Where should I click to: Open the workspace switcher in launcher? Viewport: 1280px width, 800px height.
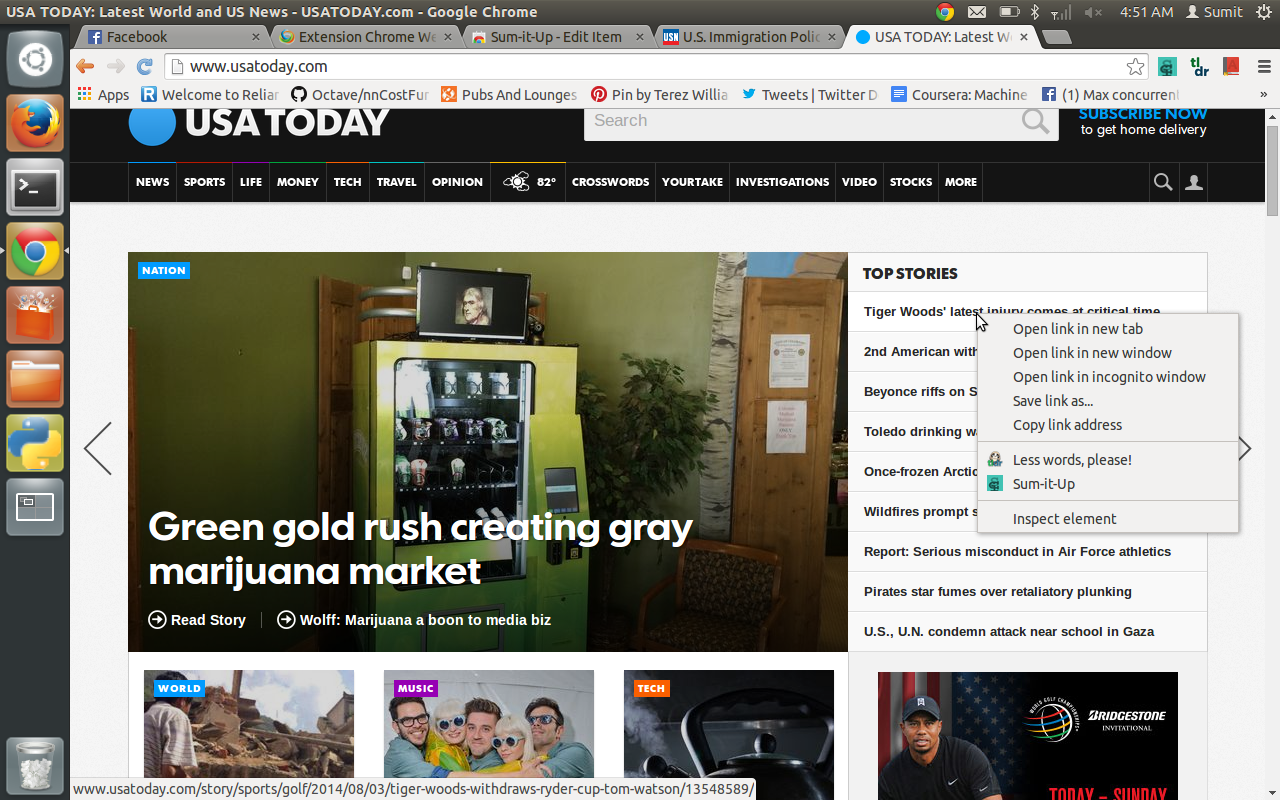click(x=35, y=507)
